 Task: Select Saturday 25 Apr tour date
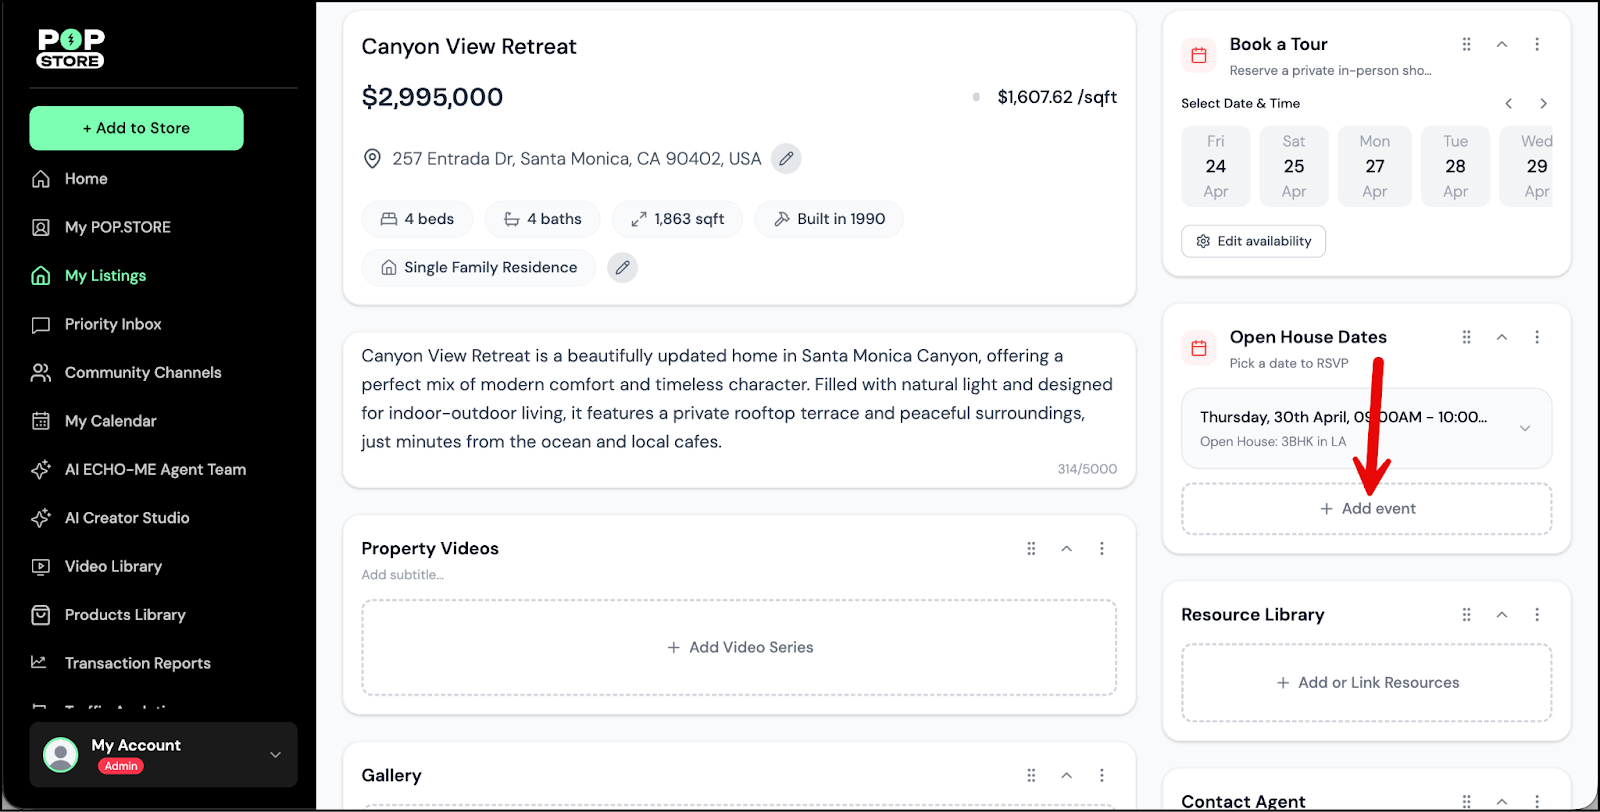click(1293, 166)
